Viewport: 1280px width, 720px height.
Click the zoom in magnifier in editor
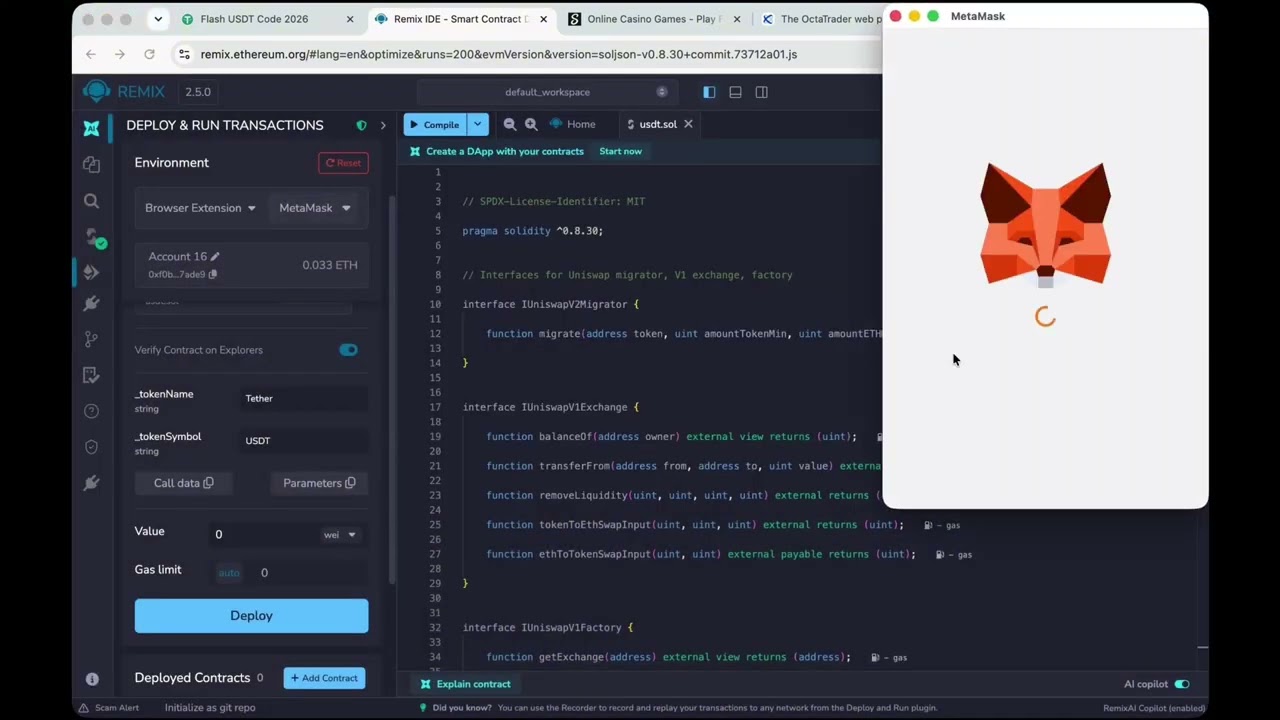pyautogui.click(x=531, y=124)
